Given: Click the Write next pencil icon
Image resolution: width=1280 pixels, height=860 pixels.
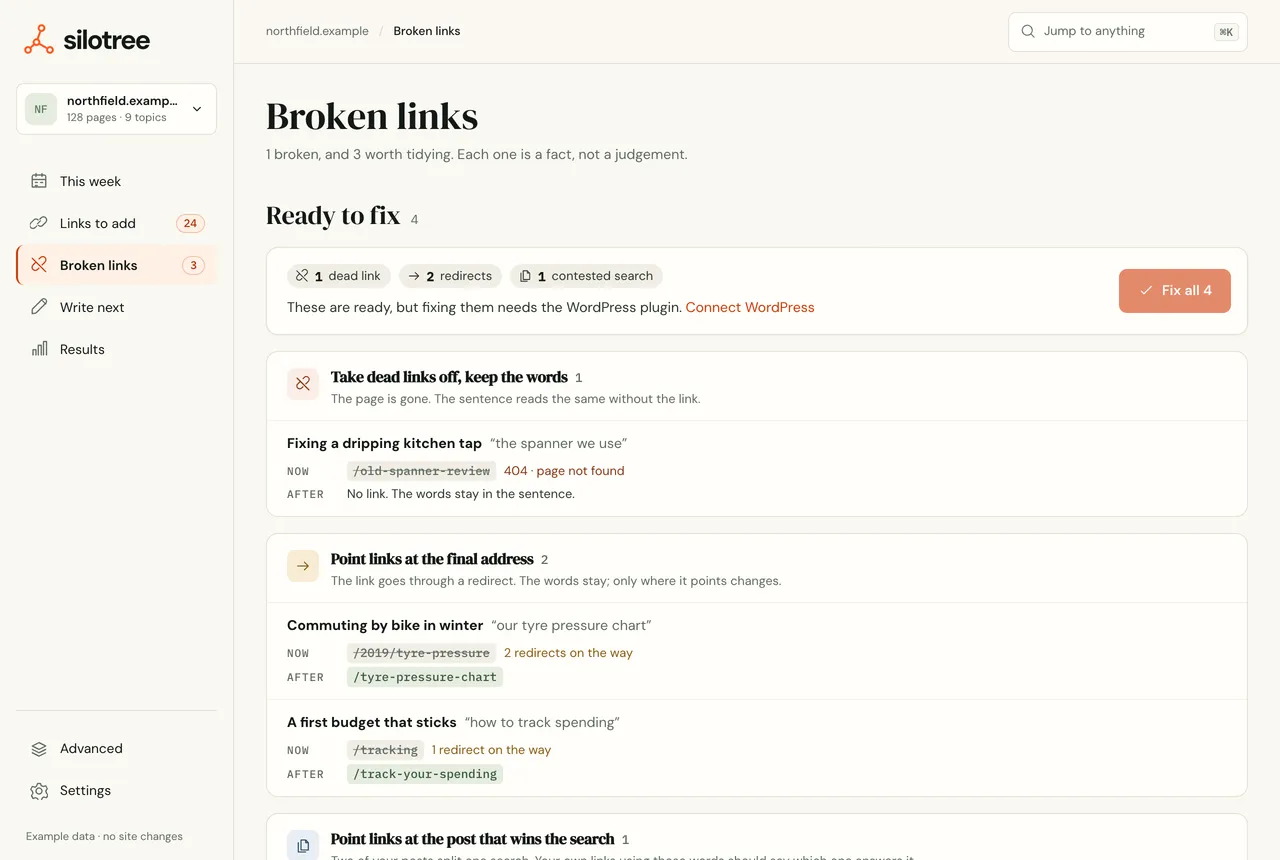Looking at the screenshot, I should coord(39,307).
